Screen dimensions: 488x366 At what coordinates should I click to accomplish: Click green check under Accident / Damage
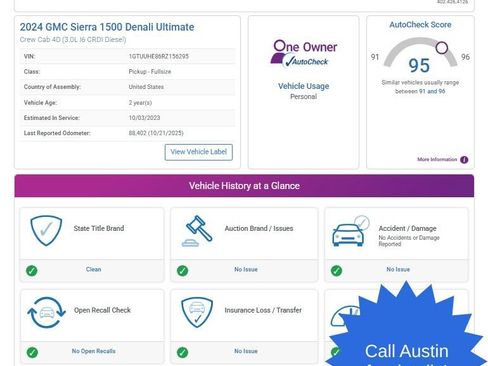(336, 270)
